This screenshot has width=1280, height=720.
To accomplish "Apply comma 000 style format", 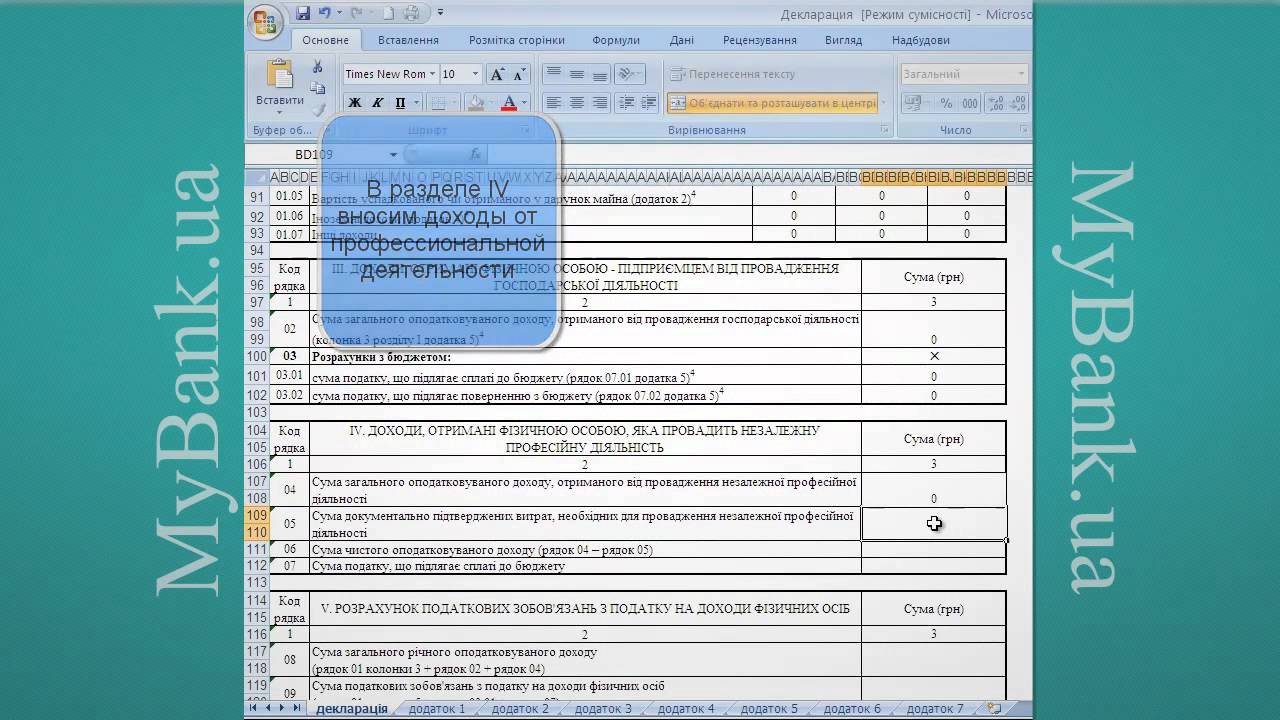I will [x=970, y=102].
